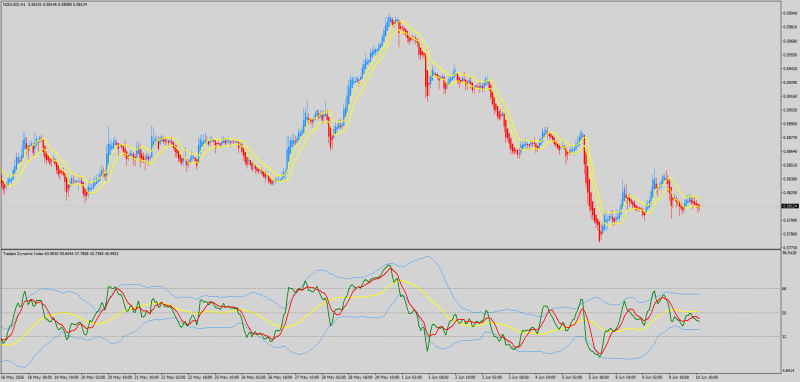
Task: Click the 50 level label in the indicator scale
Action: tap(784, 313)
